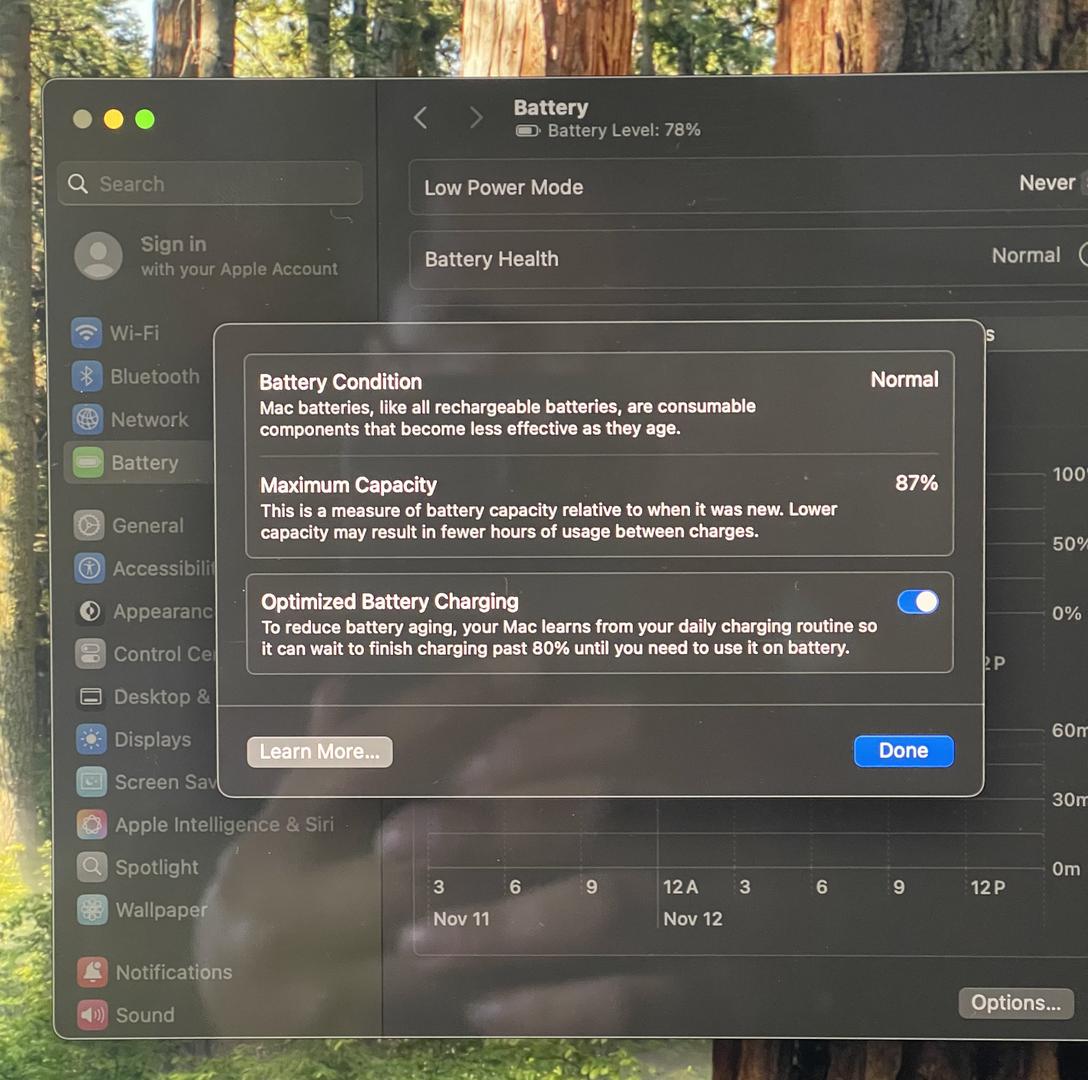Click the green zoom window button

point(145,119)
